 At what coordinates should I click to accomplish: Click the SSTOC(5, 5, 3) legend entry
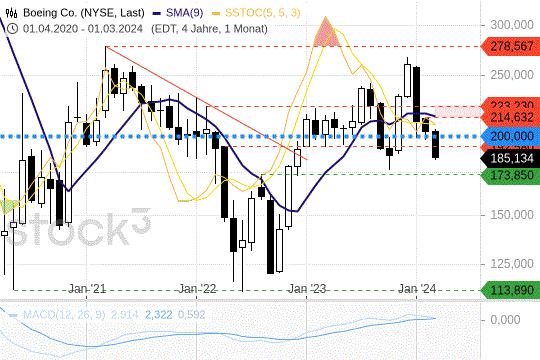(x=257, y=13)
